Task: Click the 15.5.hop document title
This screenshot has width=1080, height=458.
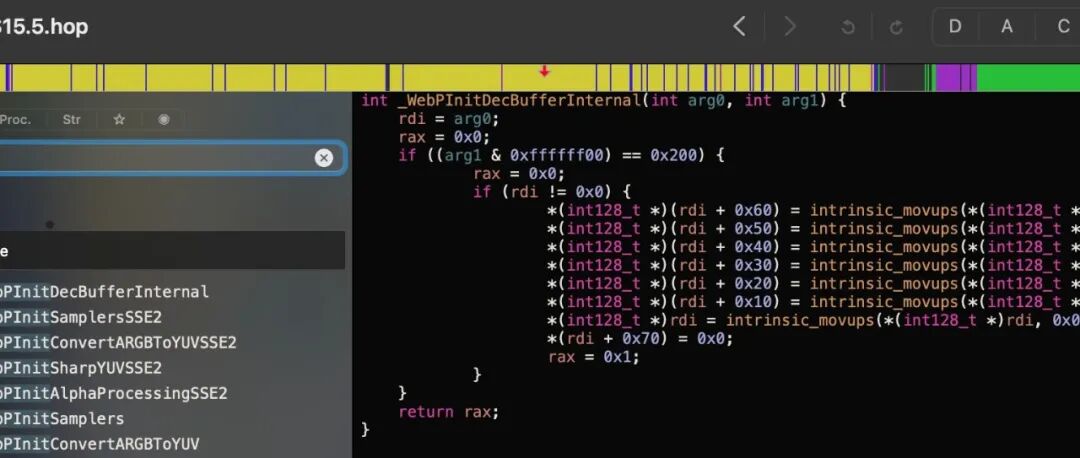Action: click(x=43, y=27)
